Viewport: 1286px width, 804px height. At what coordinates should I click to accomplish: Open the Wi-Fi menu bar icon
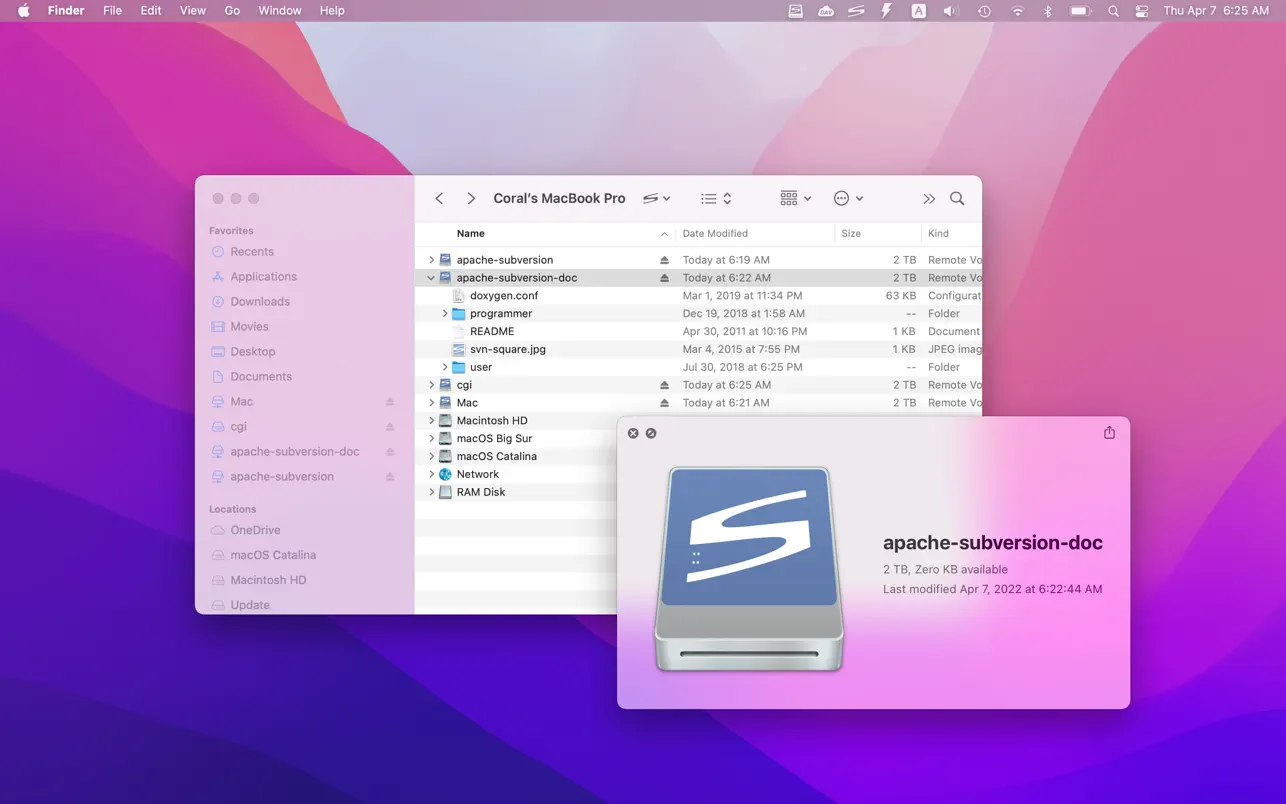(x=1017, y=11)
